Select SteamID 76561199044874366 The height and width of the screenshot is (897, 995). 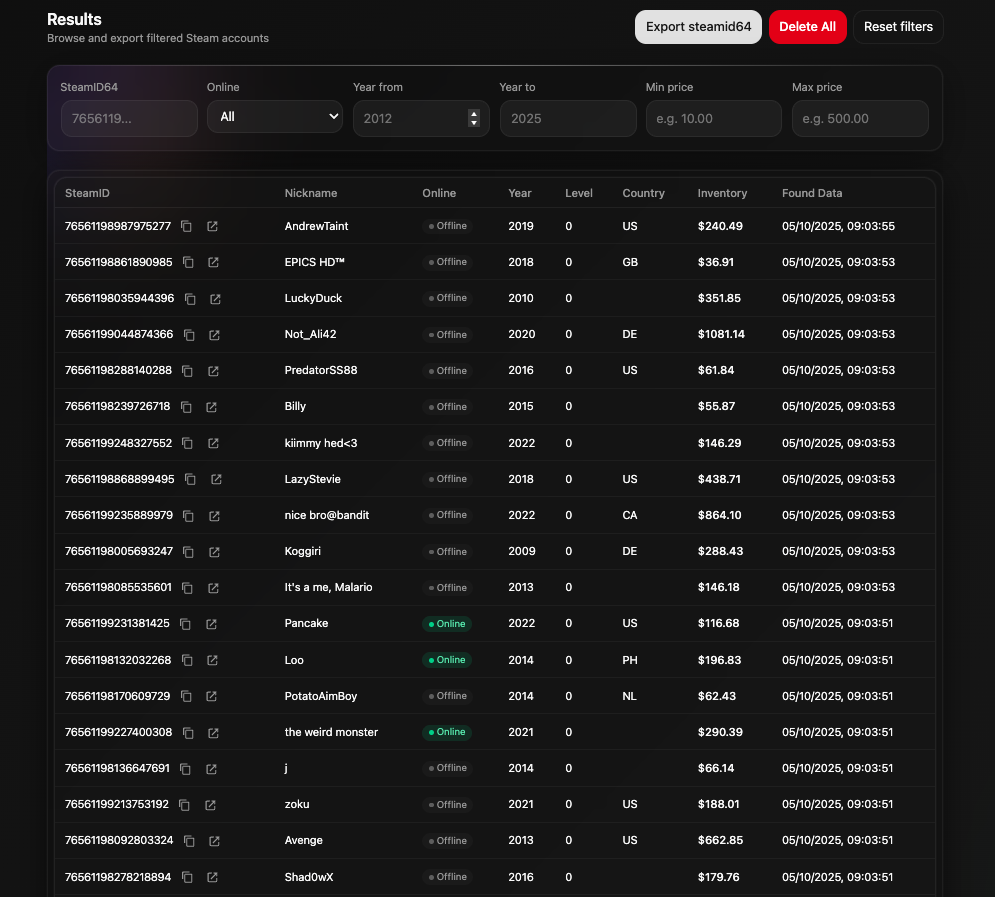click(119, 334)
